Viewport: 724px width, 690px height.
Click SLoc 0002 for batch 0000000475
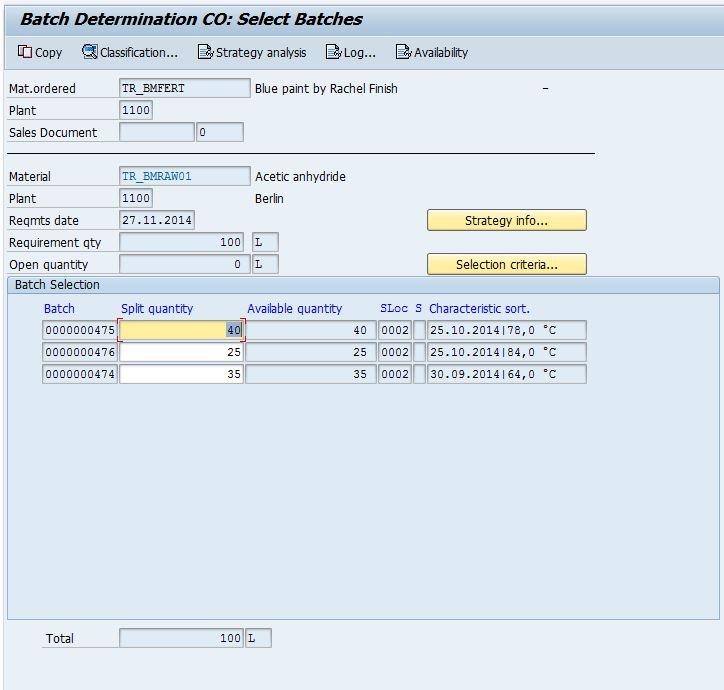395,330
